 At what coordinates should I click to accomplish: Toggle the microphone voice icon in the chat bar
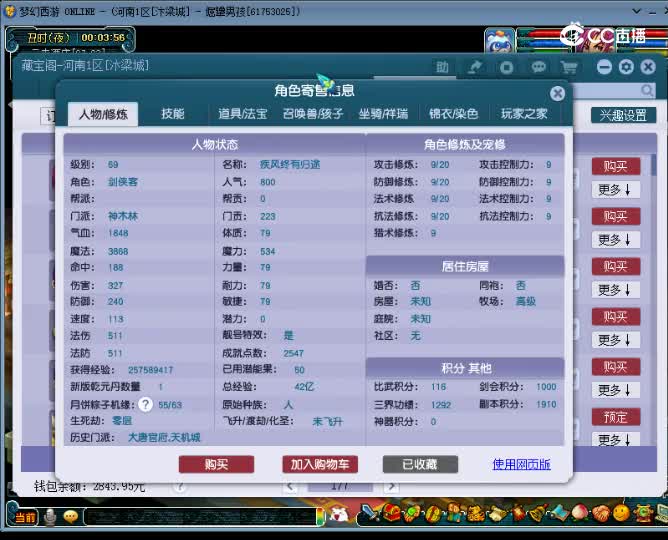click(50, 517)
